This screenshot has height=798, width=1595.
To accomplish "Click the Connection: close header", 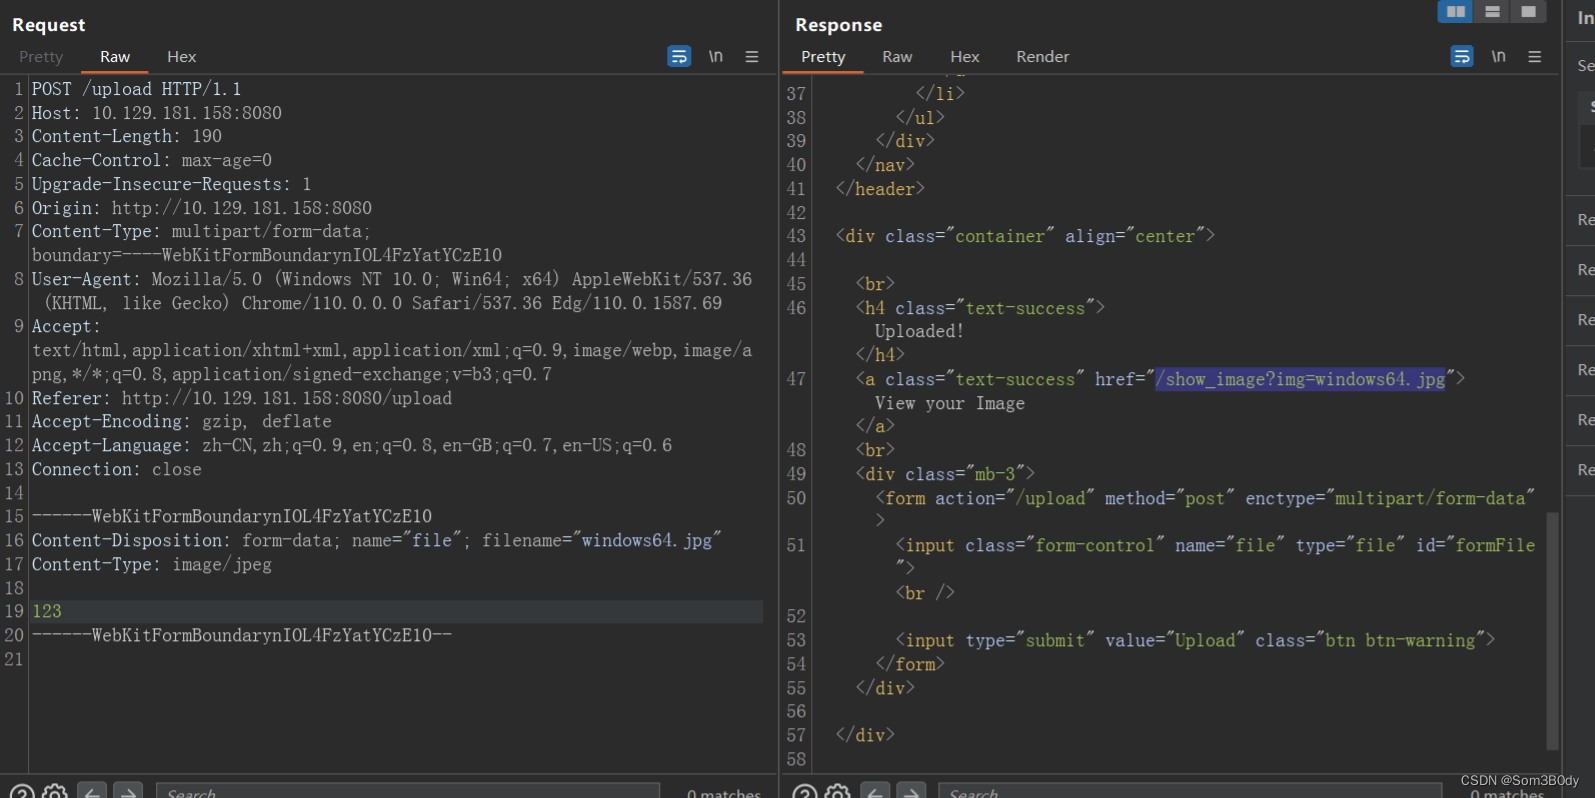I will [x=116, y=469].
